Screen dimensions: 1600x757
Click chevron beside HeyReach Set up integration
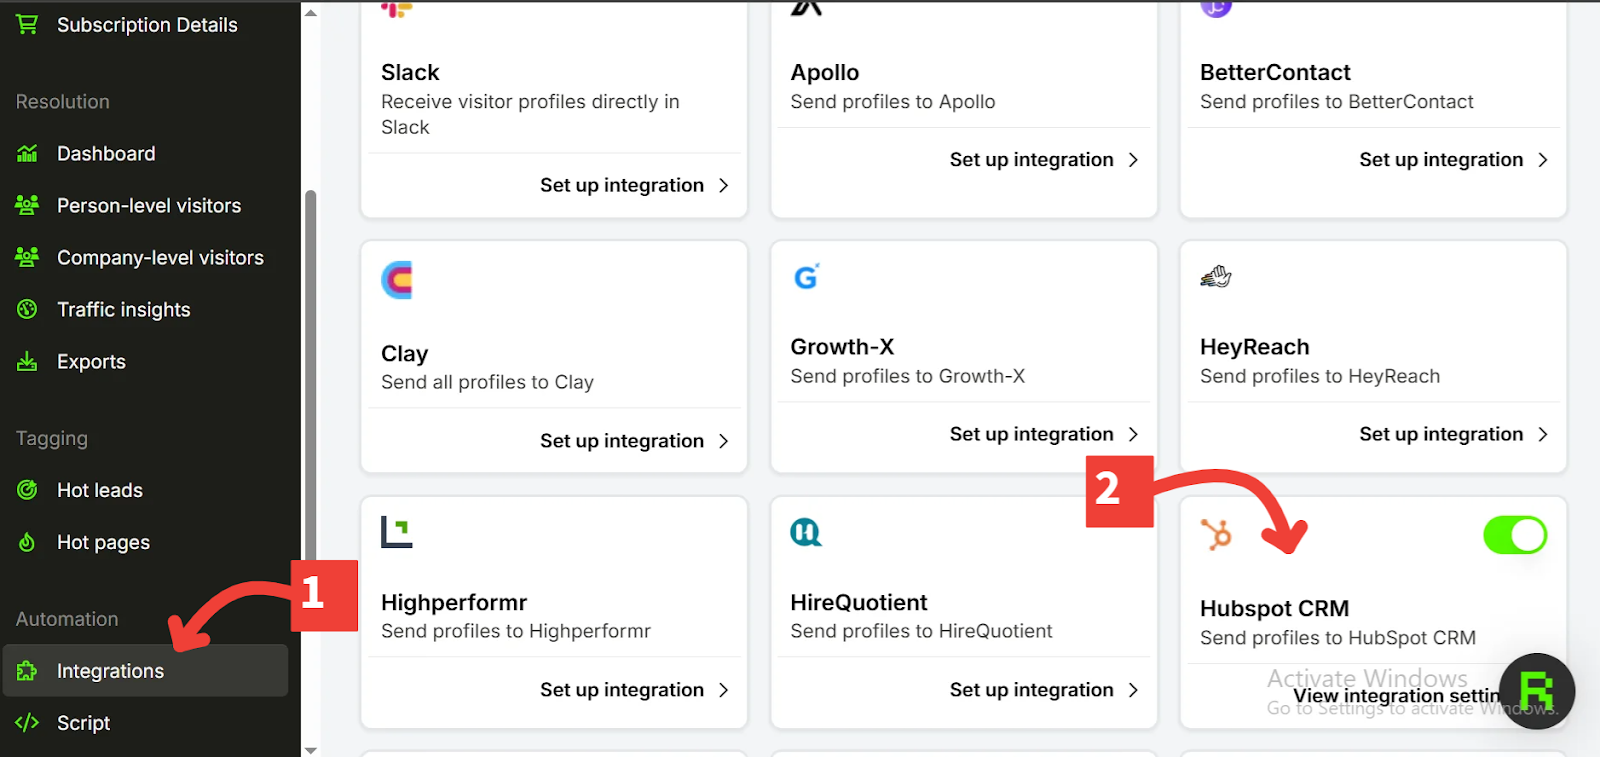click(1543, 434)
